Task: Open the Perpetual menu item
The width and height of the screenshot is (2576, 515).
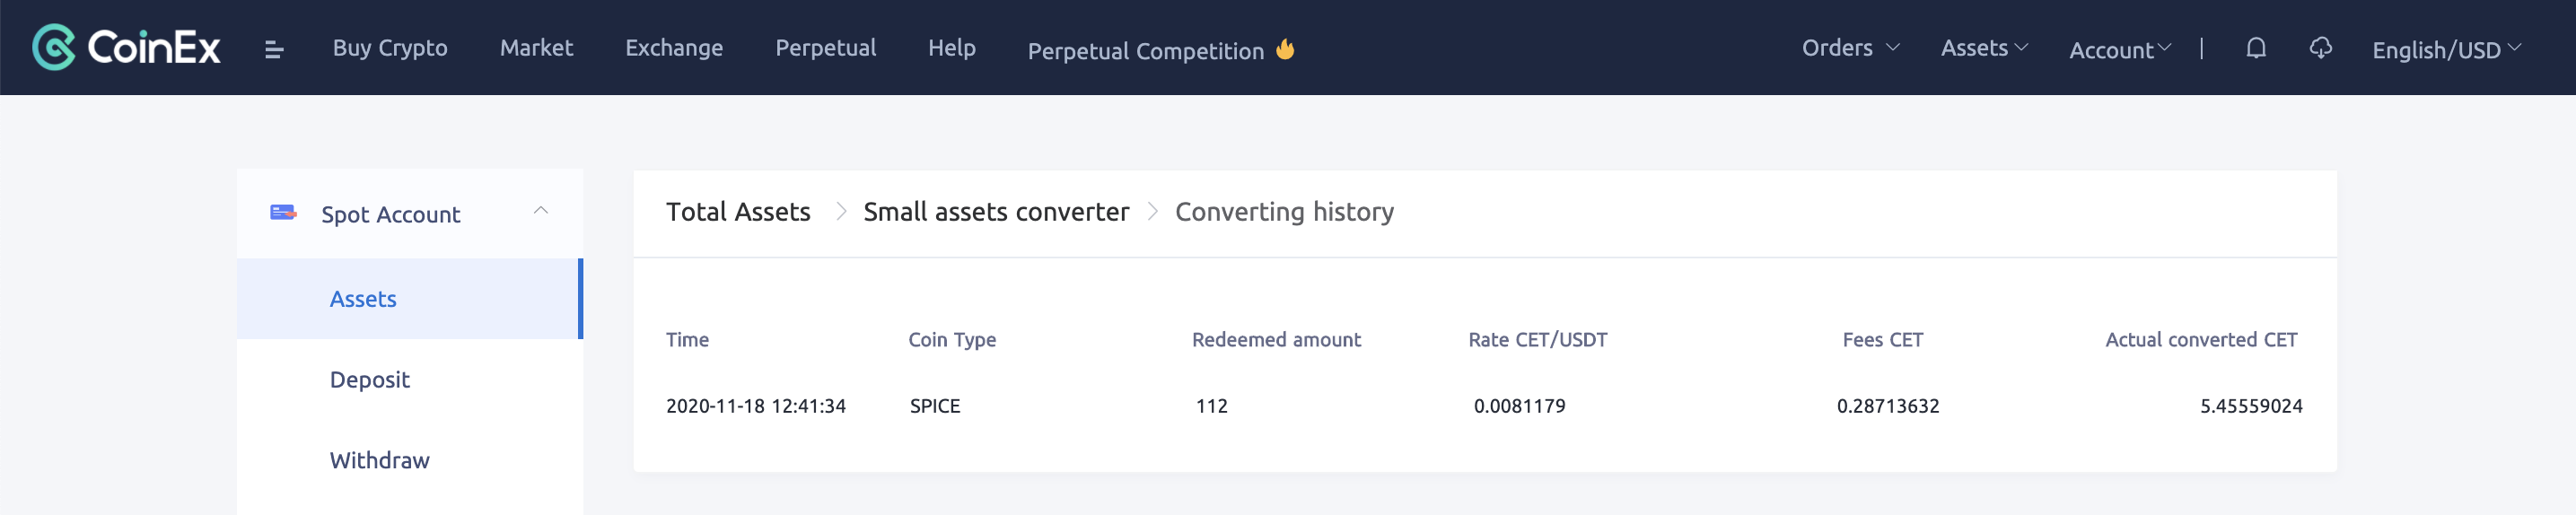Action: point(825,48)
